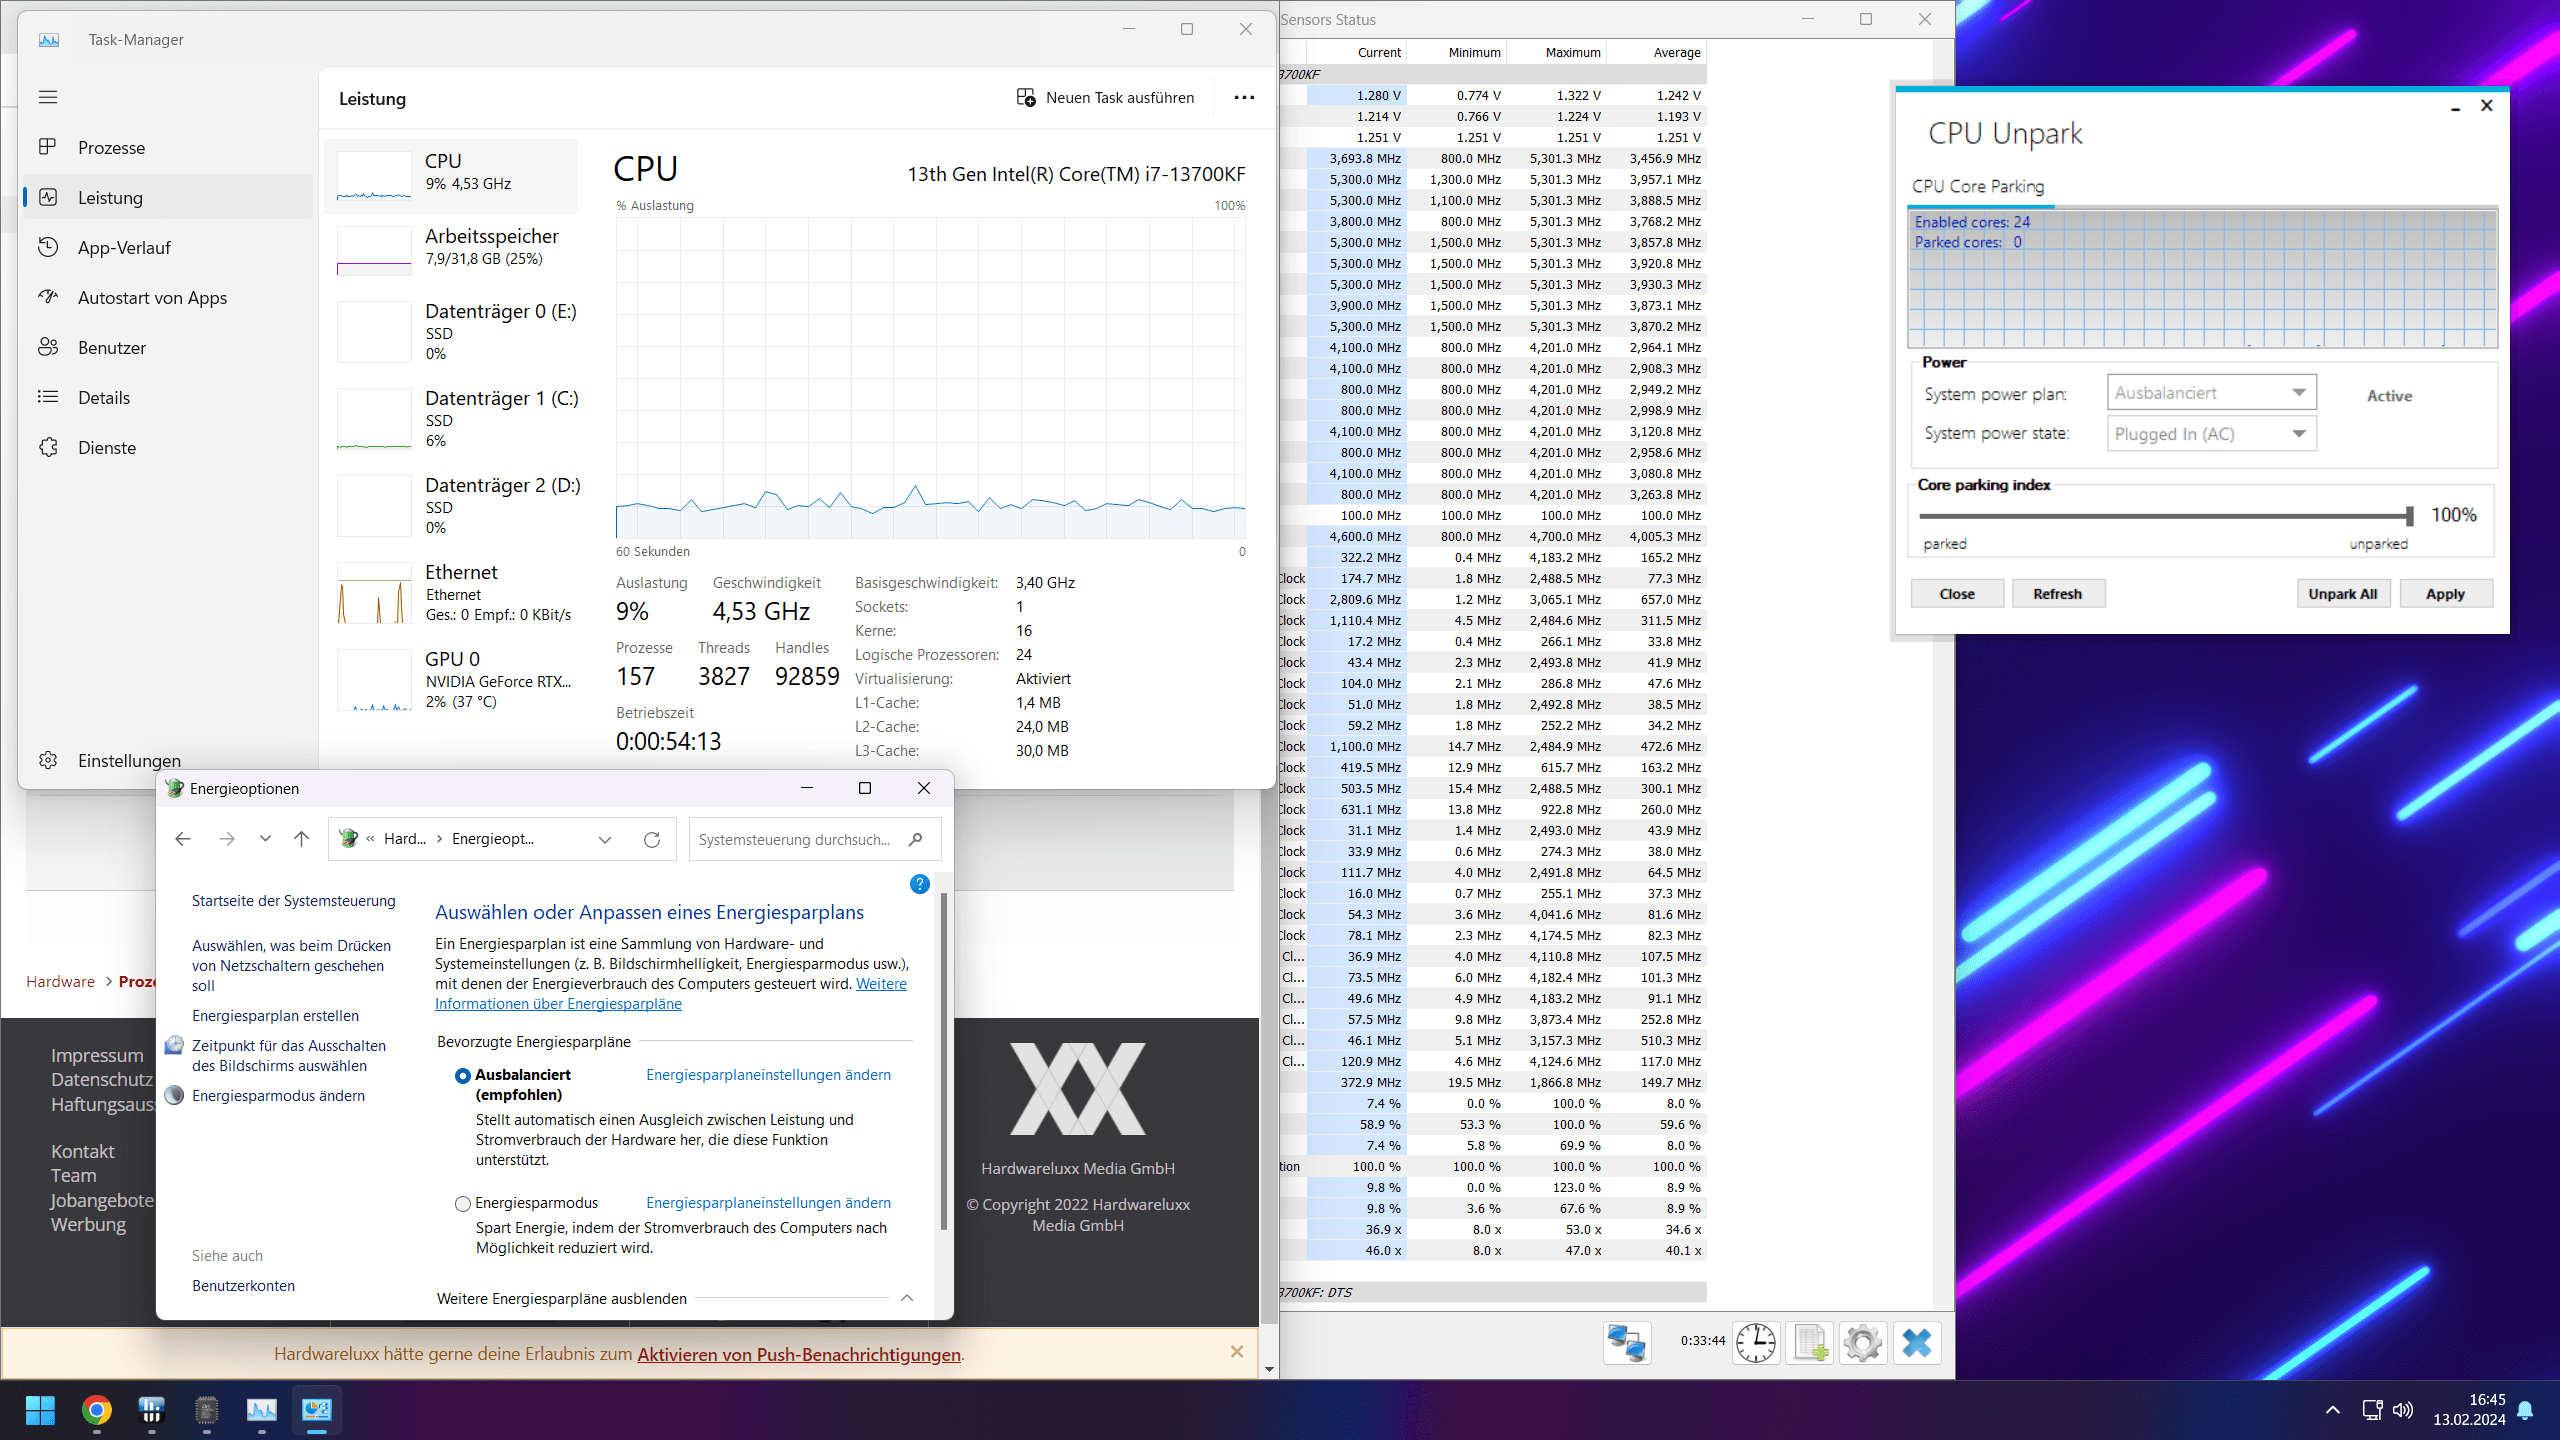
Task: Open System power plan dropdown in CPU Unpark
Action: pos(2211,393)
